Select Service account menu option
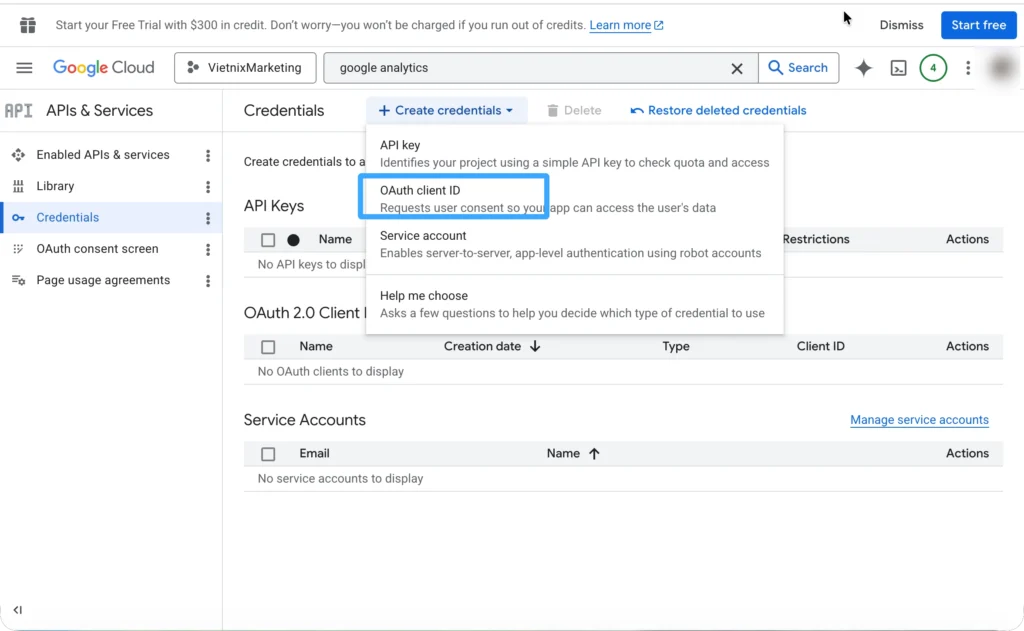This screenshot has width=1024, height=631. coord(570,244)
